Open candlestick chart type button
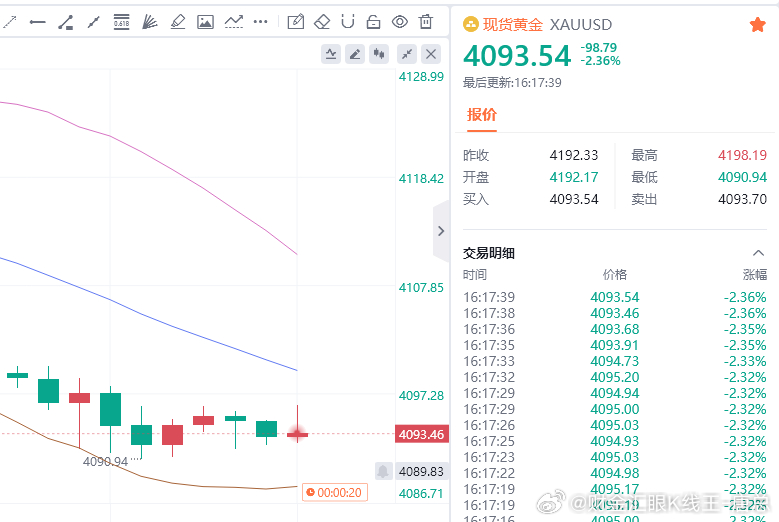The height and width of the screenshot is (522, 779). click(379, 54)
